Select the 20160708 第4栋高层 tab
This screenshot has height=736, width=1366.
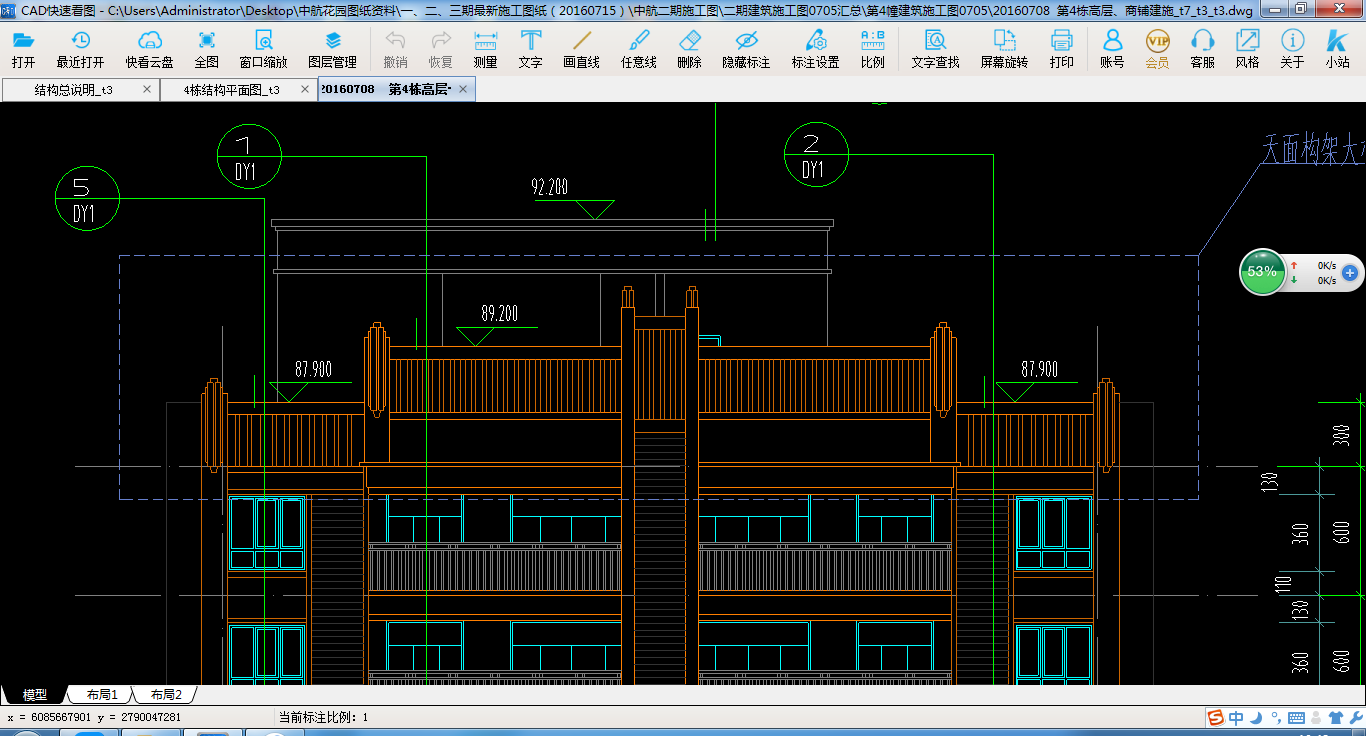pyautogui.click(x=397, y=89)
